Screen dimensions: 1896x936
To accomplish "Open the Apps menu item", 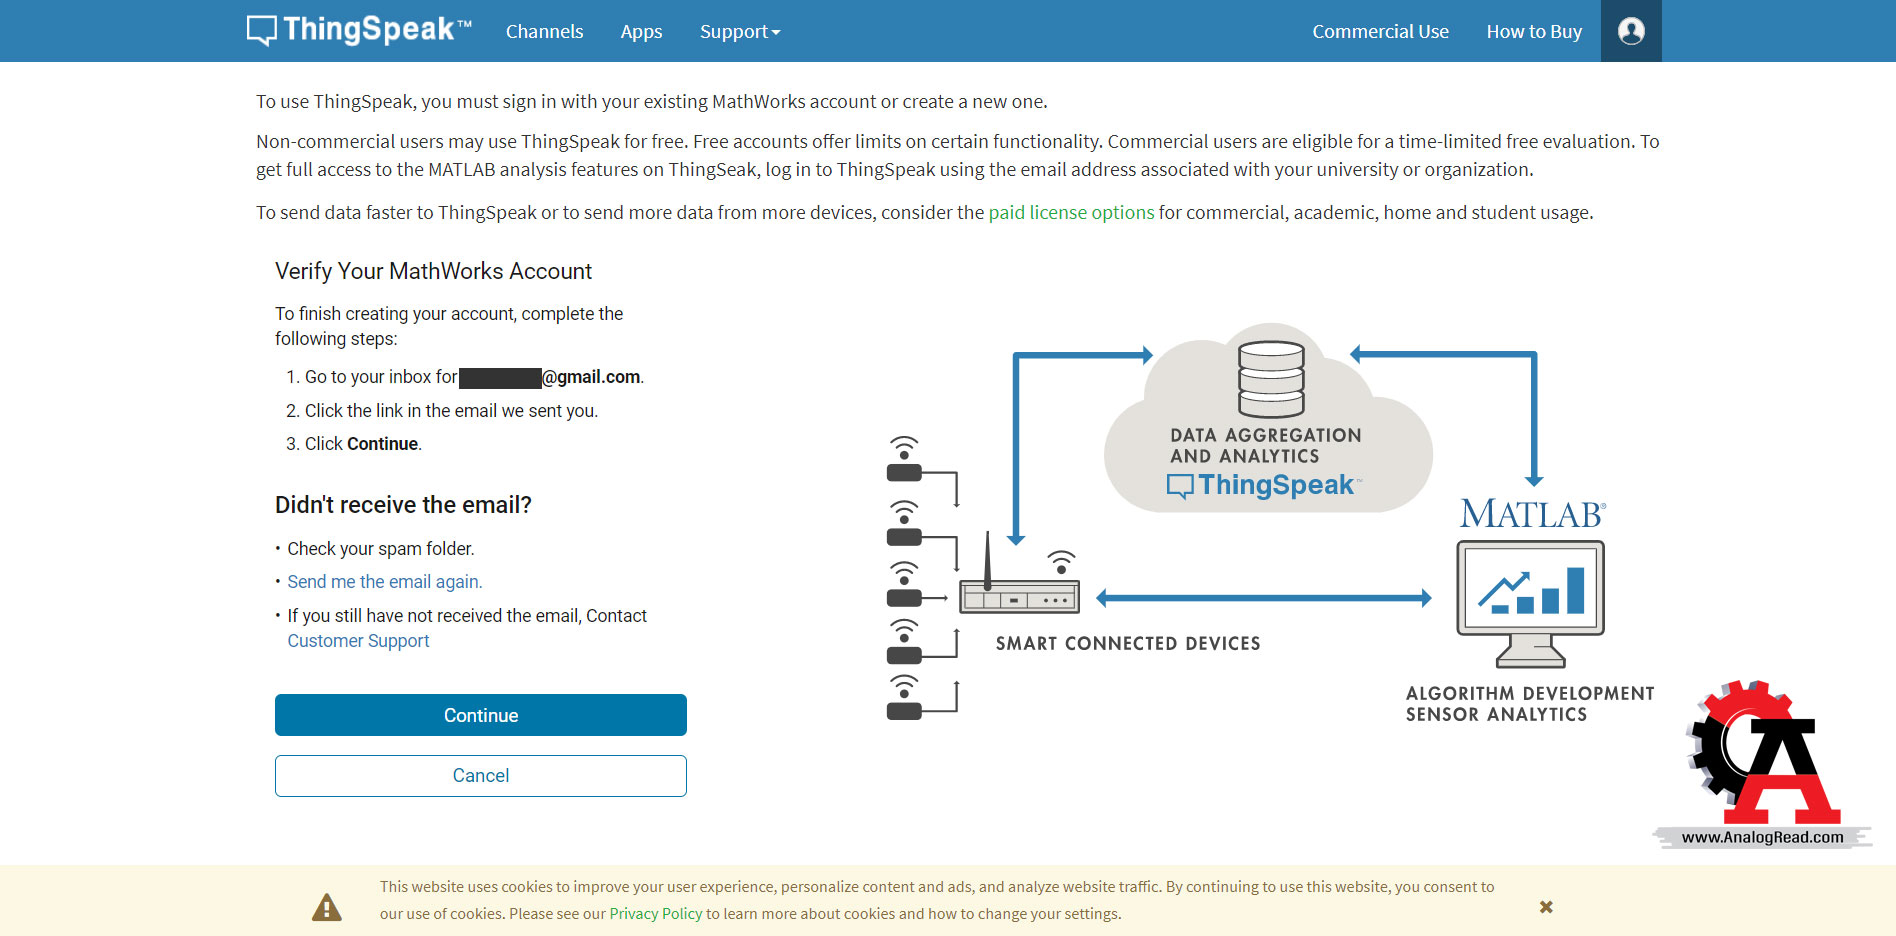I will pyautogui.click(x=641, y=31).
